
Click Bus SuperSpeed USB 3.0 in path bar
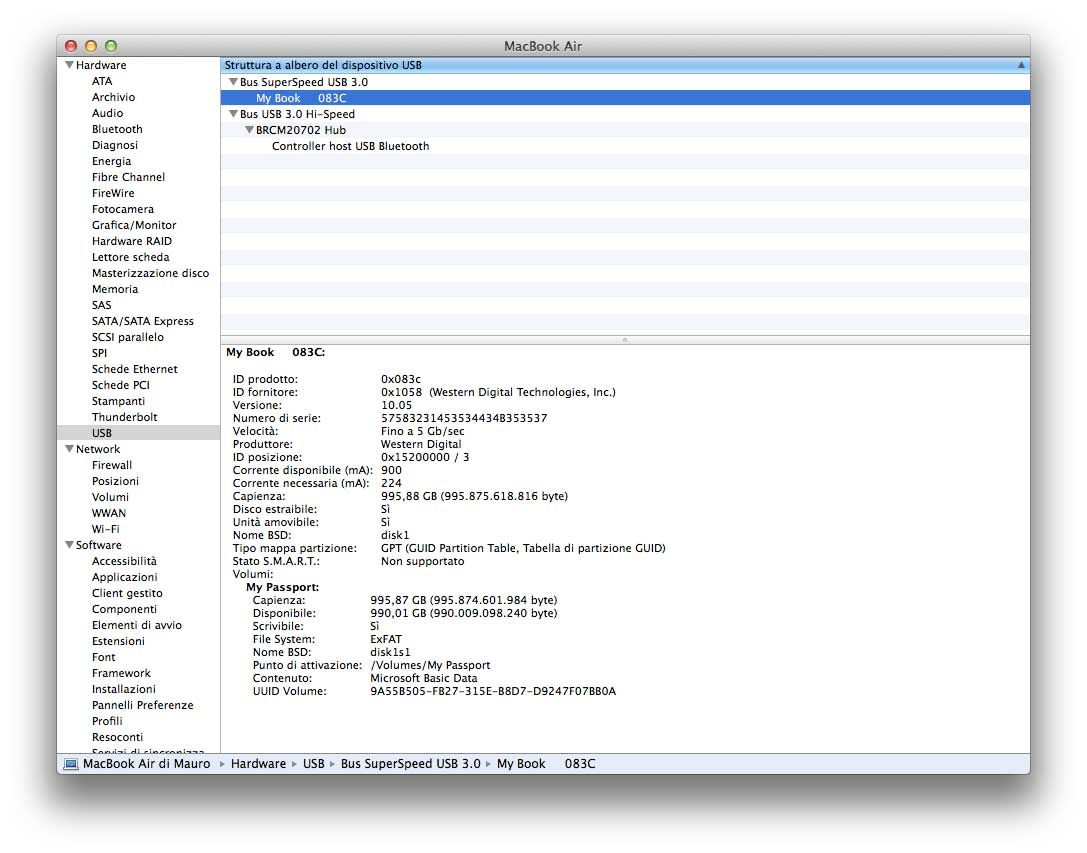coord(410,764)
